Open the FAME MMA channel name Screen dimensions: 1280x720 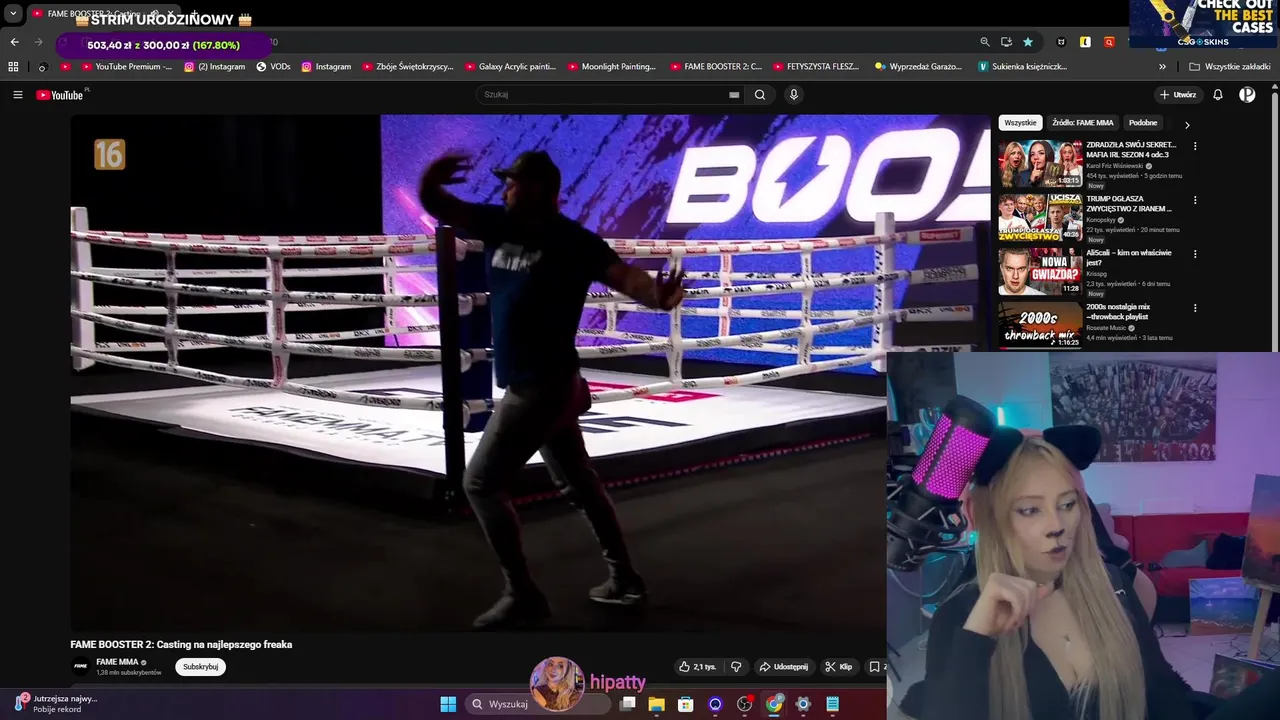pos(117,662)
